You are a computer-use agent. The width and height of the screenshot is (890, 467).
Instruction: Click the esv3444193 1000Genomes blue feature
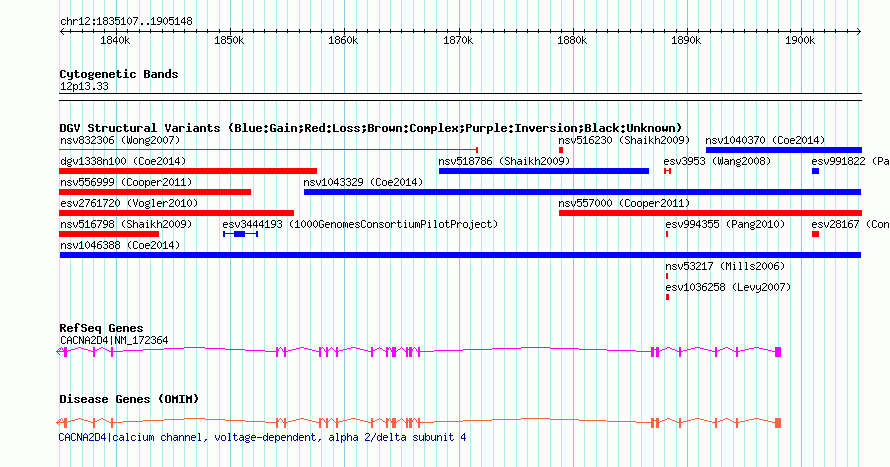tap(240, 234)
